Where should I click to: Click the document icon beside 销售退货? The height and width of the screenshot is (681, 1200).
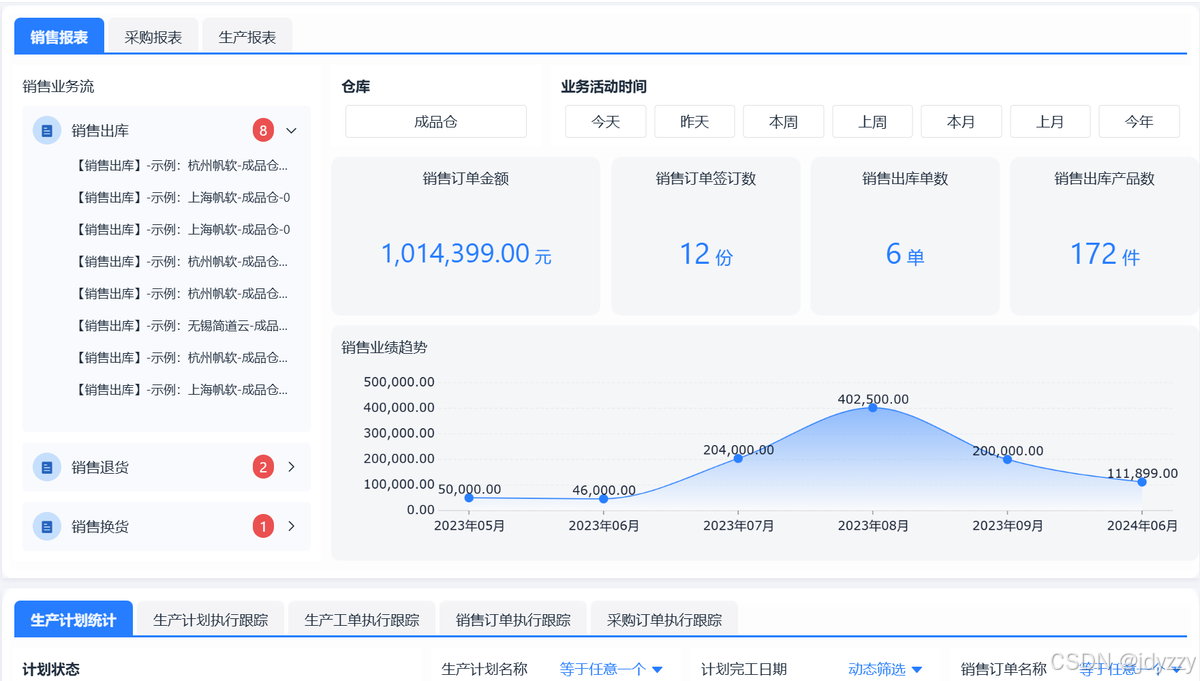[47, 467]
